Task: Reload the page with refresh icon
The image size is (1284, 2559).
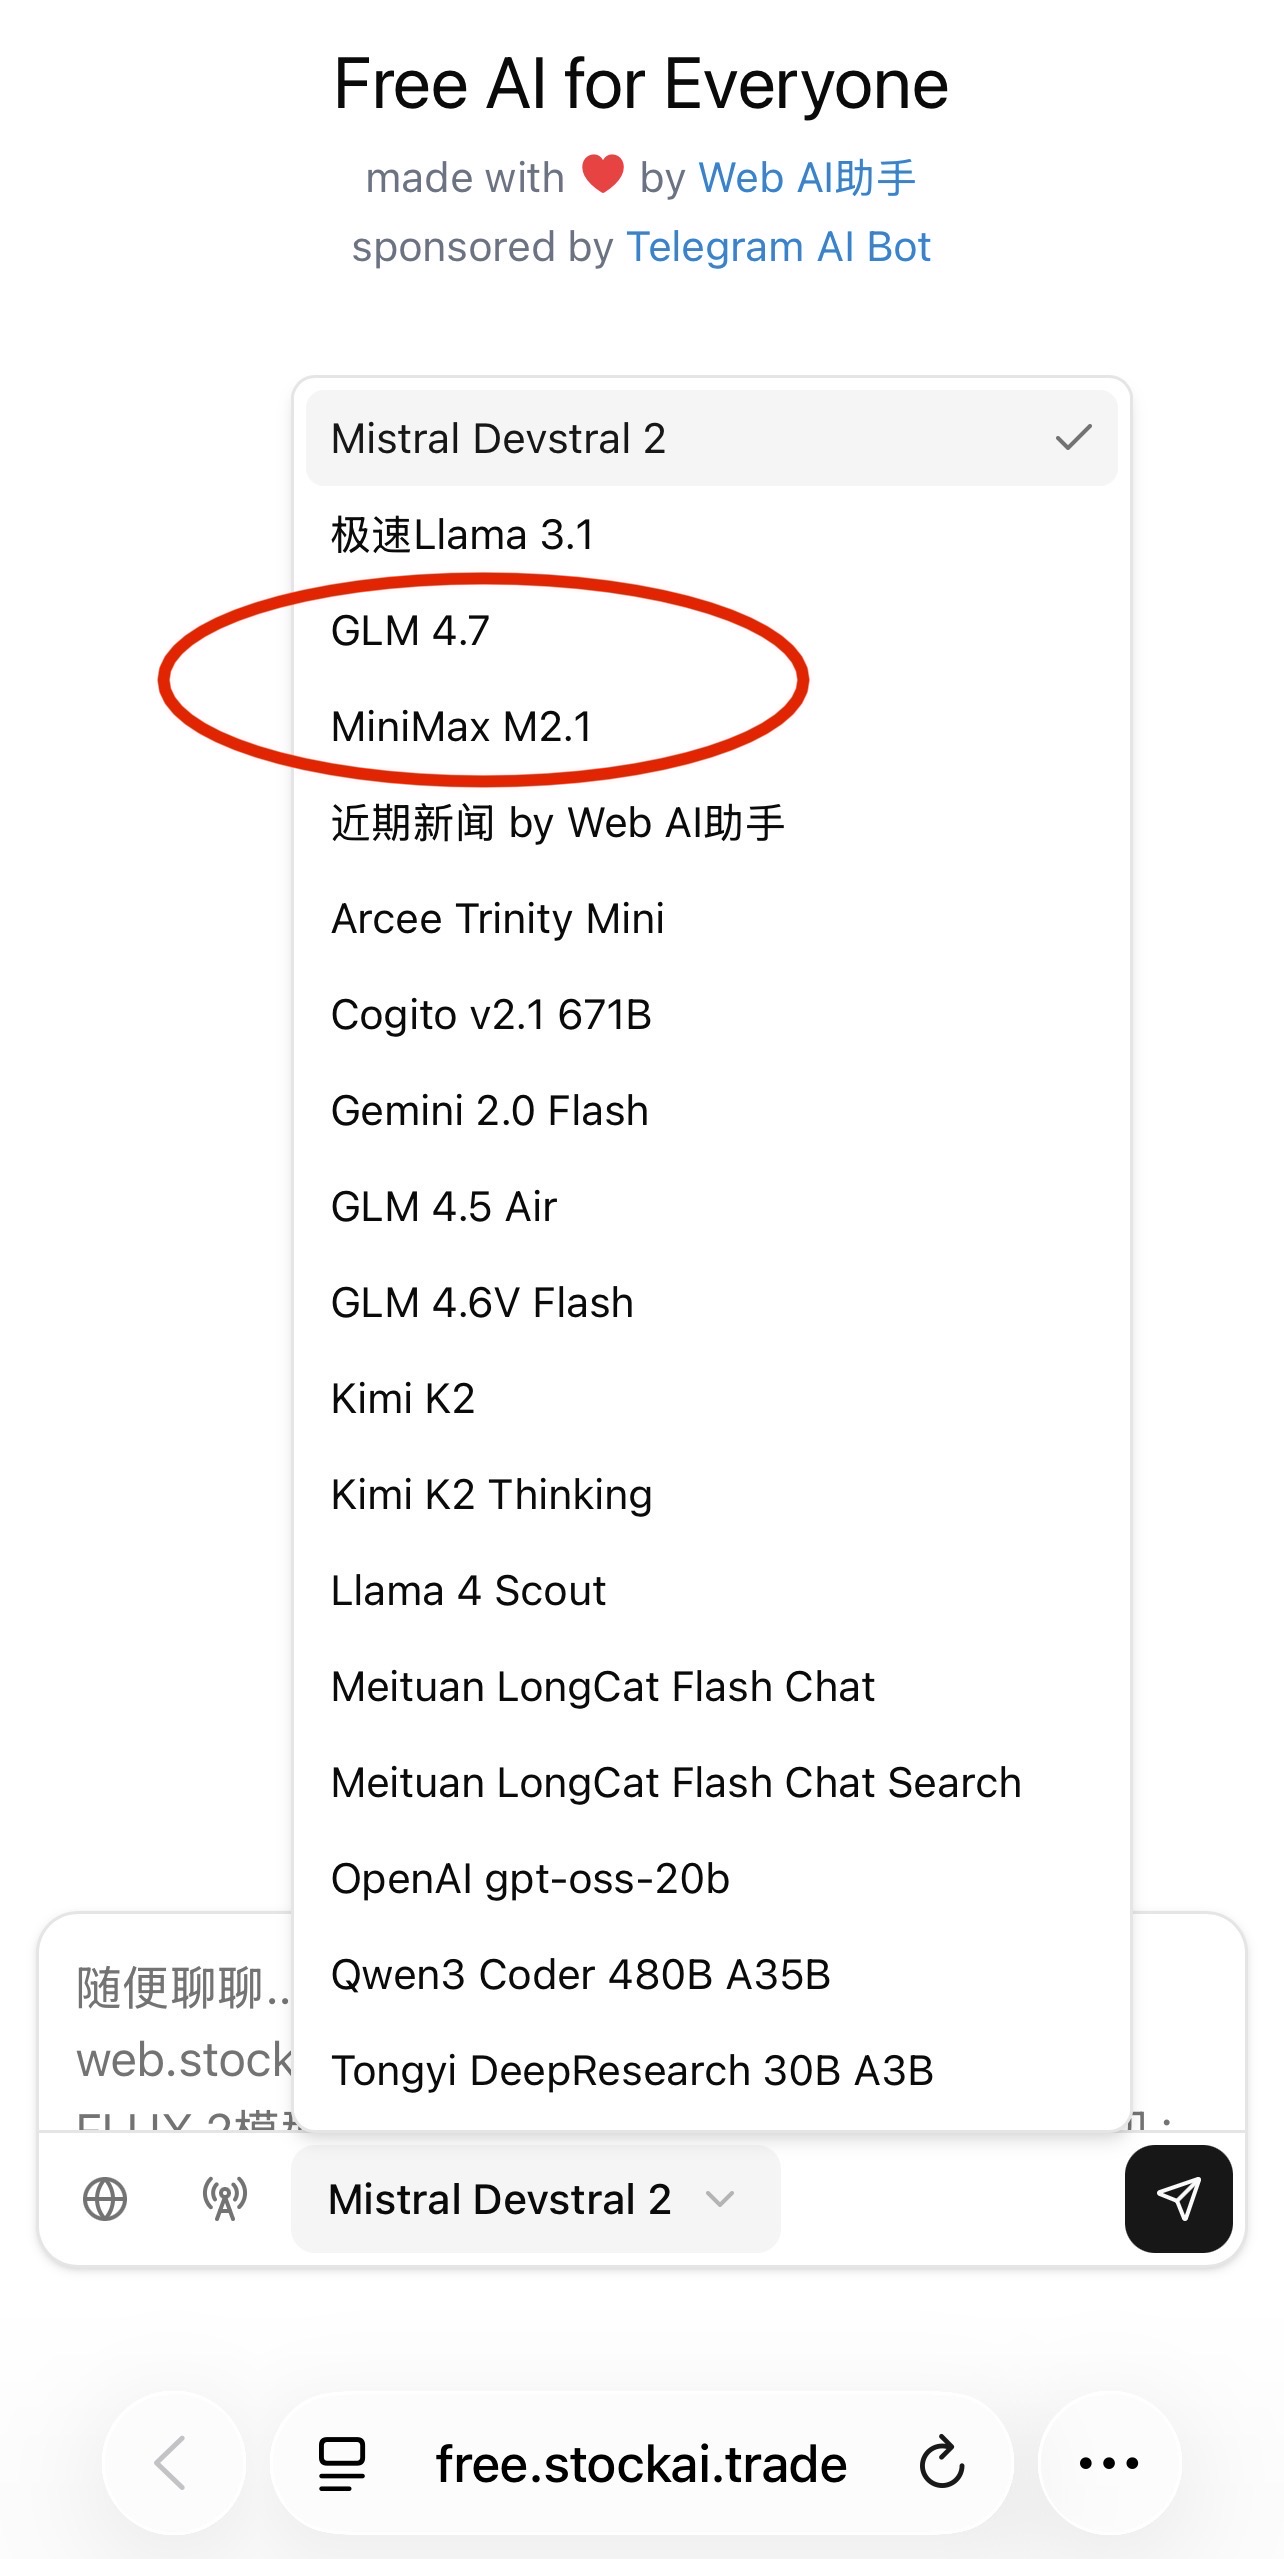Action: pyautogui.click(x=942, y=2462)
